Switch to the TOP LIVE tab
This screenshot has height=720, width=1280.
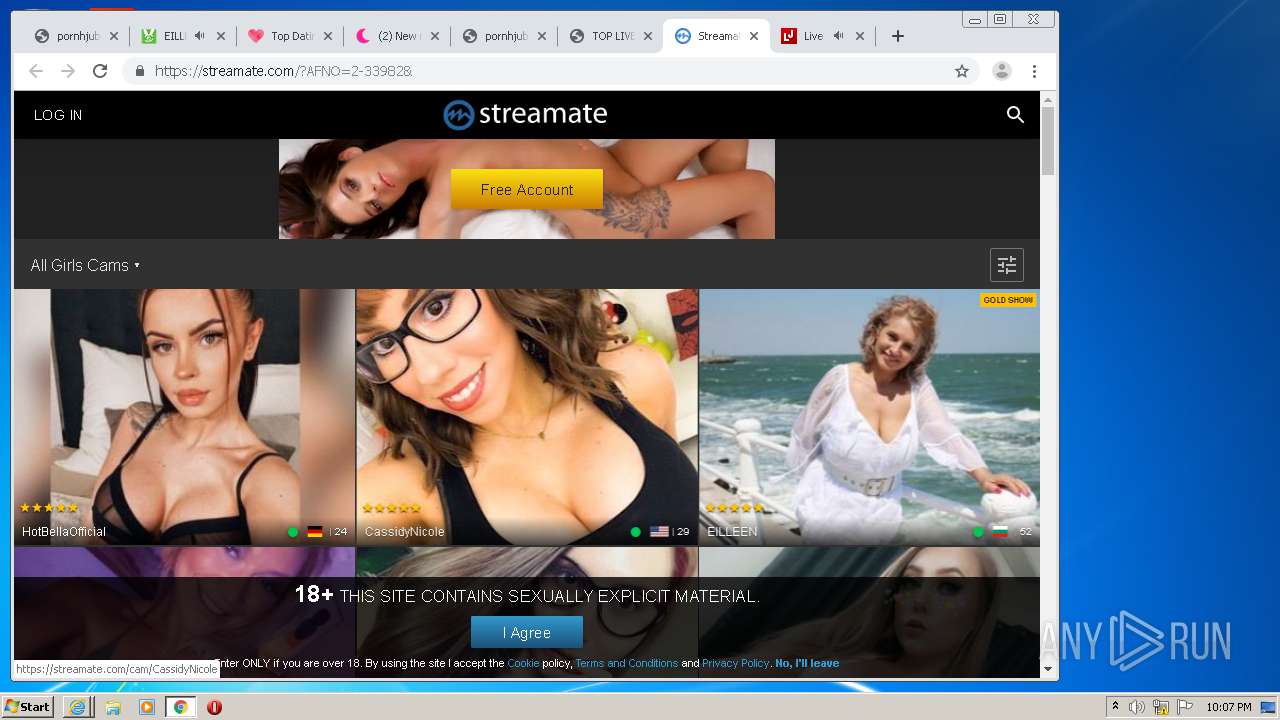click(x=612, y=36)
